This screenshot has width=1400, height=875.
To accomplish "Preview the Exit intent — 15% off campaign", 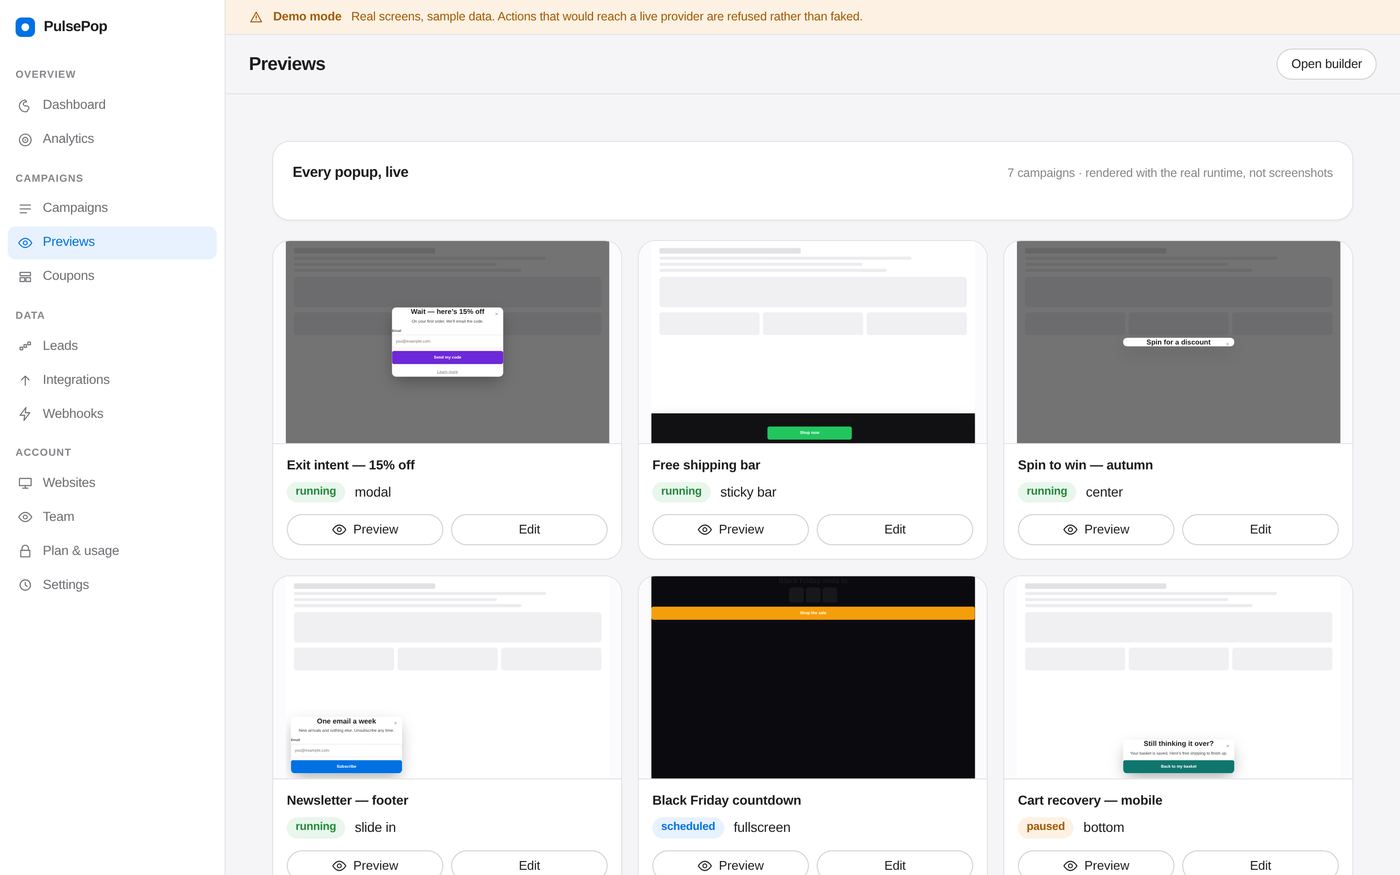I will click(x=365, y=530).
